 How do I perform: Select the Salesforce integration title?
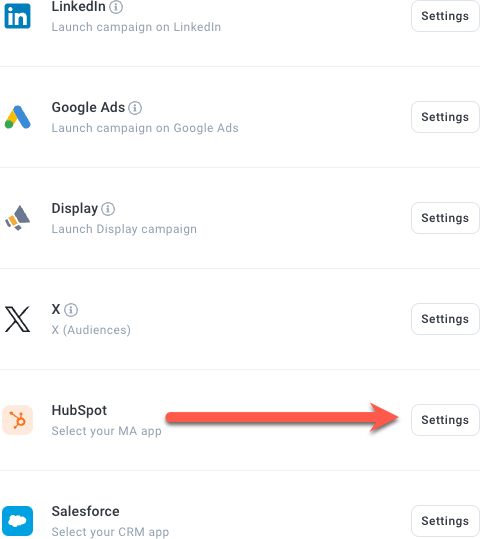(85, 512)
